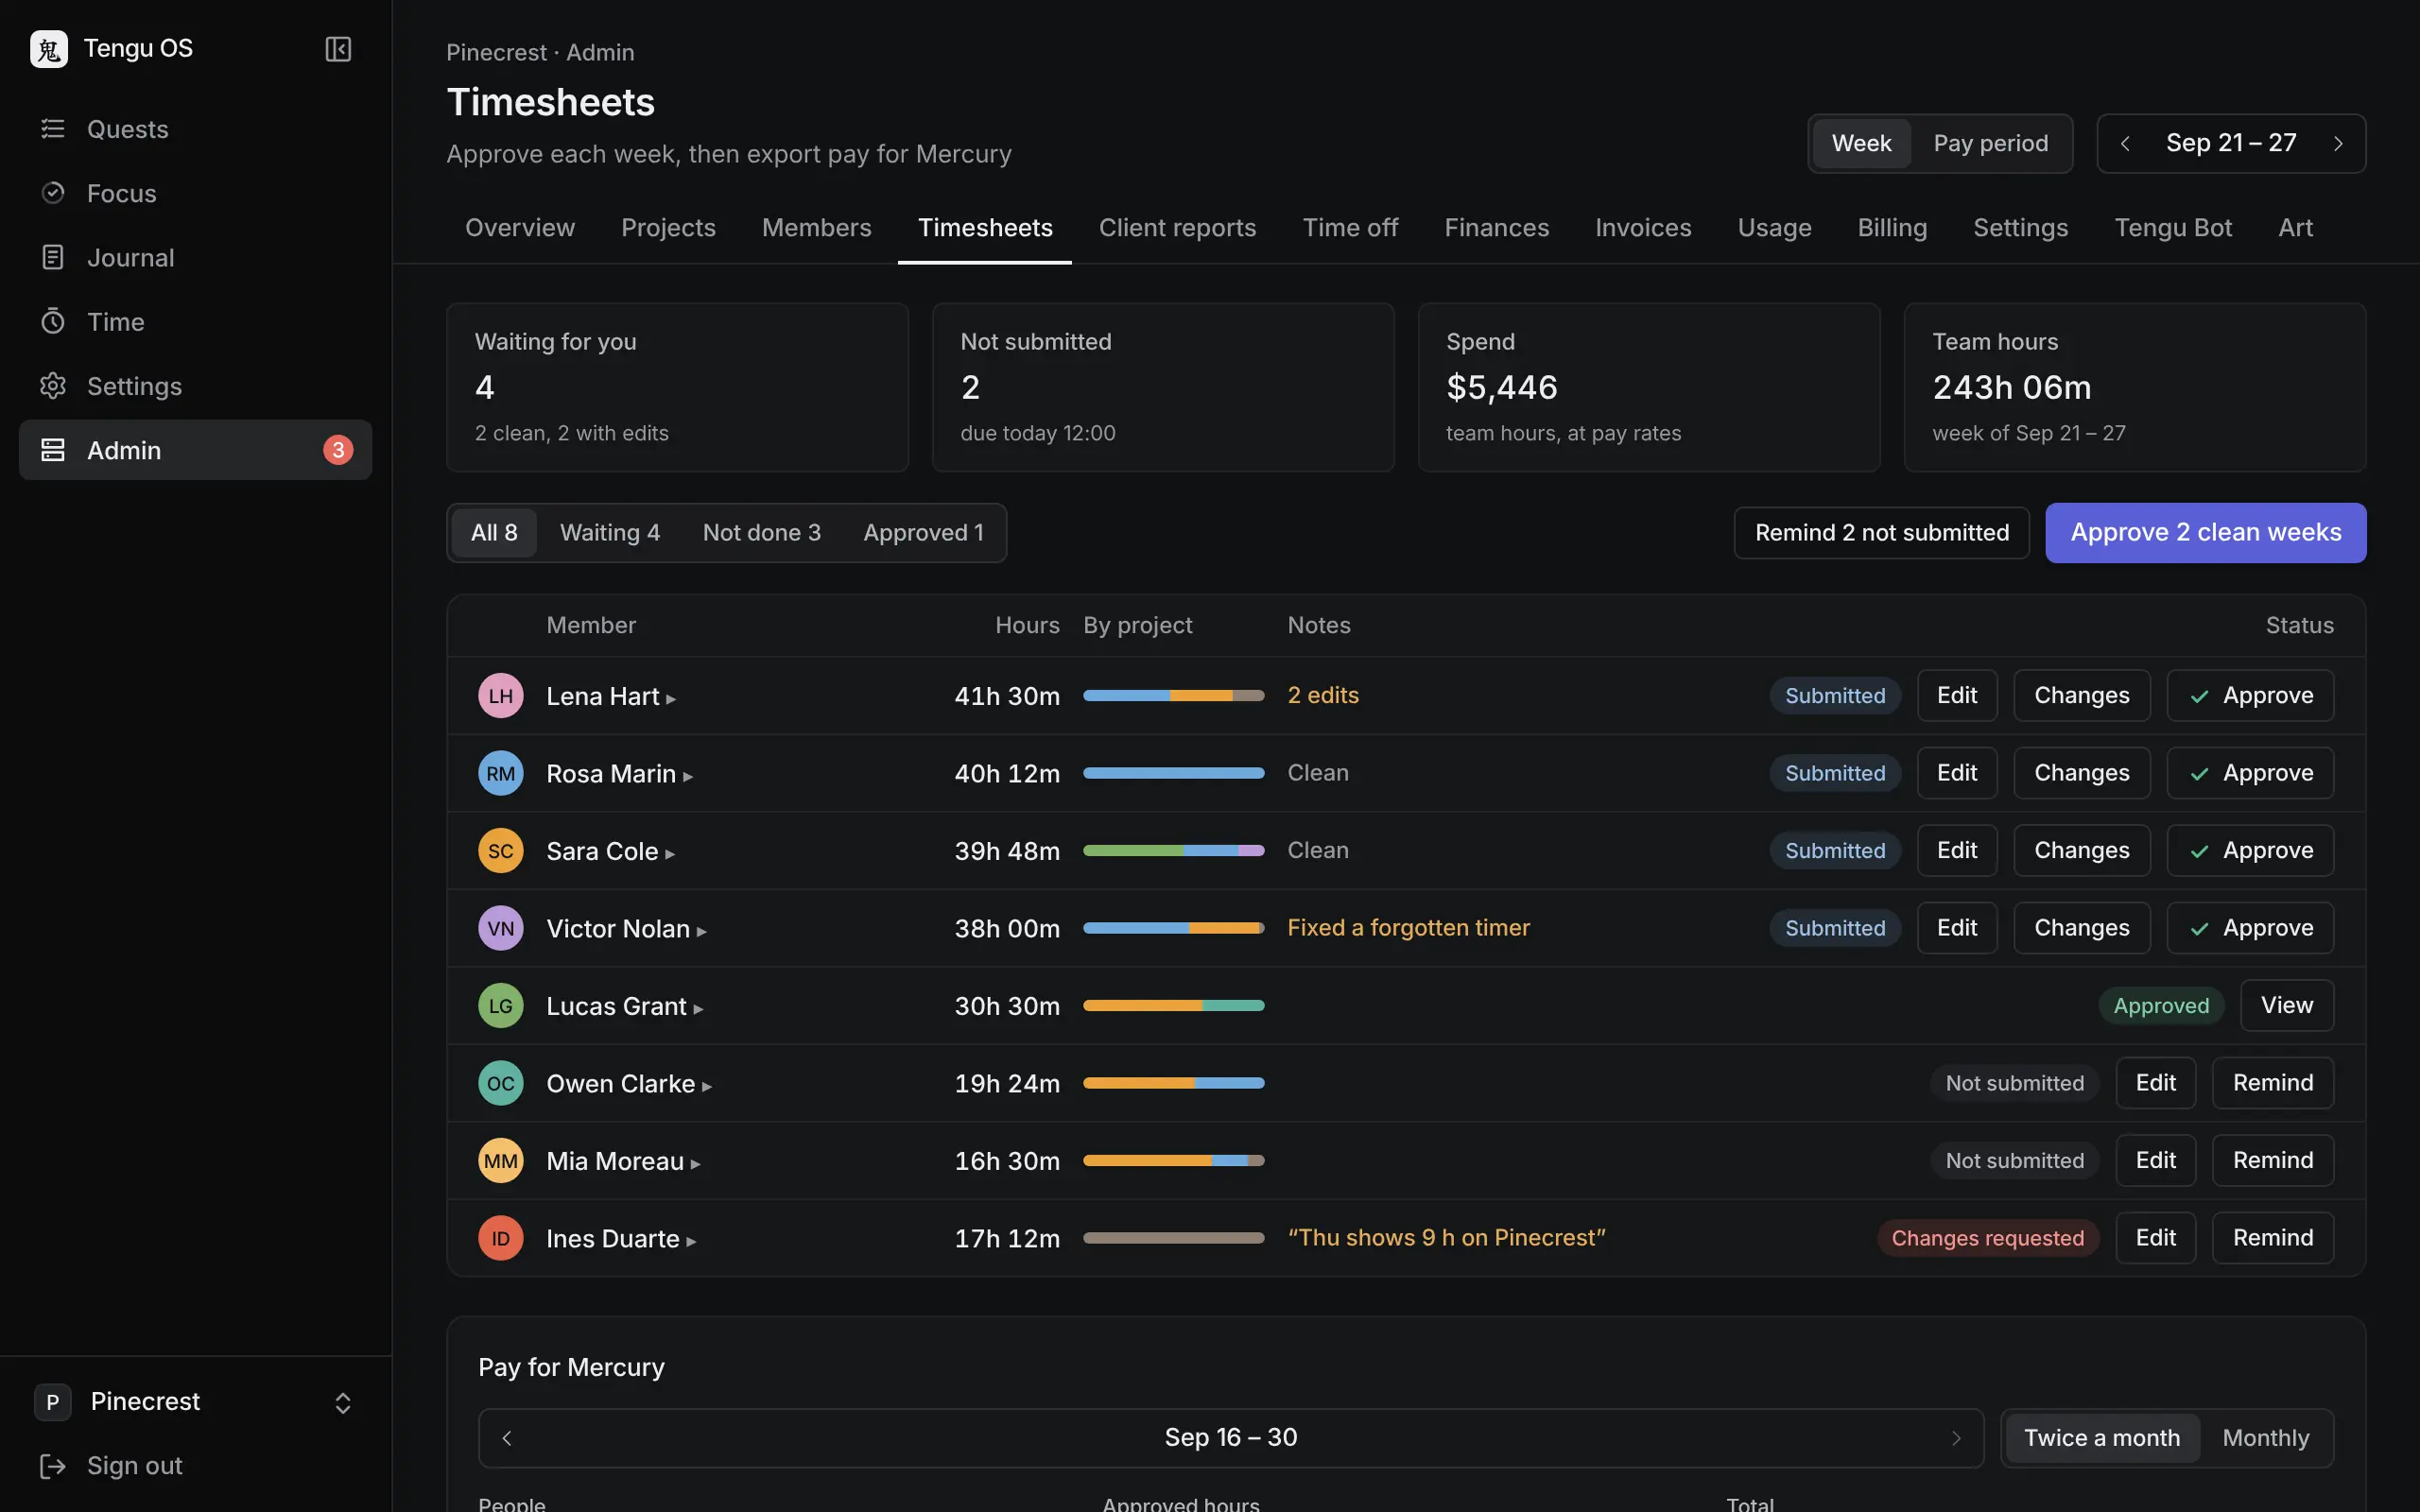This screenshot has width=2420, height=1512.
Task: Collapse the sidebar with the panel icon
Action: (x=338, y=49)
